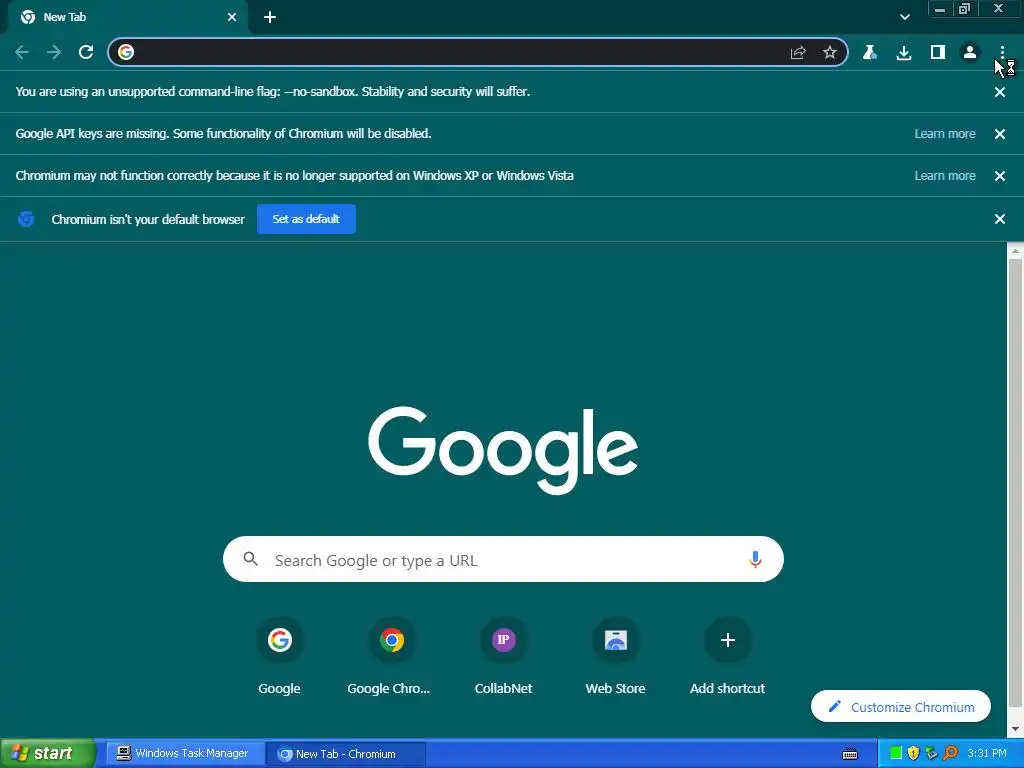Click the Set as default button
Viewport: 1024px width, 768px height.
tap(306, 219)
